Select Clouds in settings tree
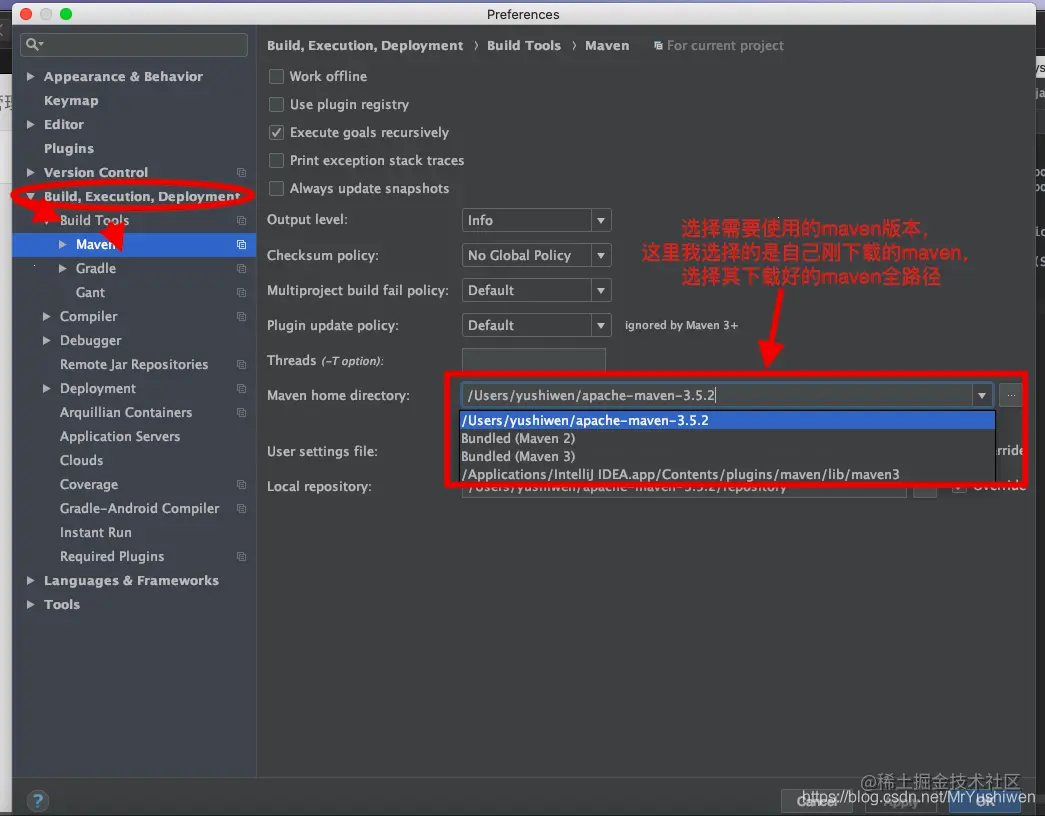This screenshot has width=1045, height=816. (81, 461)
